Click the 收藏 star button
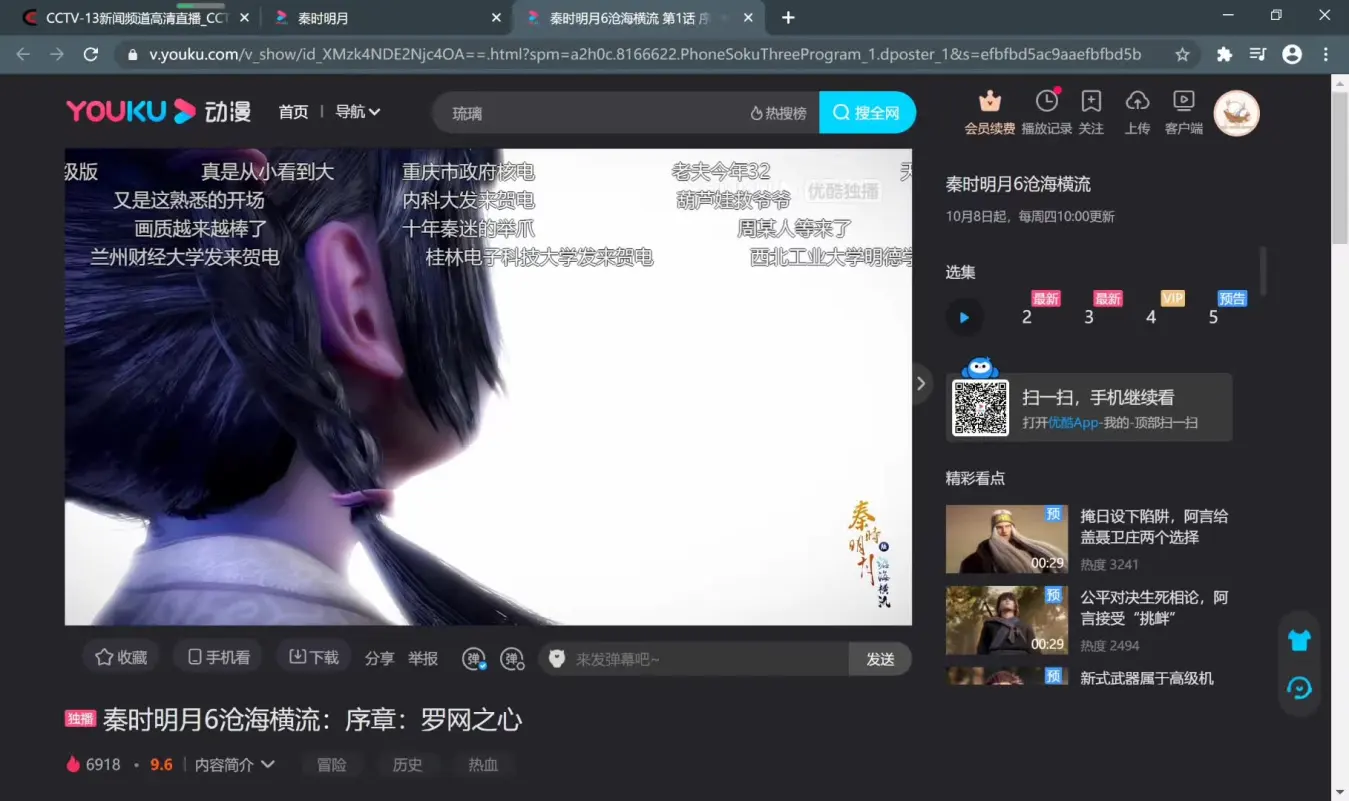This screenshot has width=1349, height=801. 121,657
